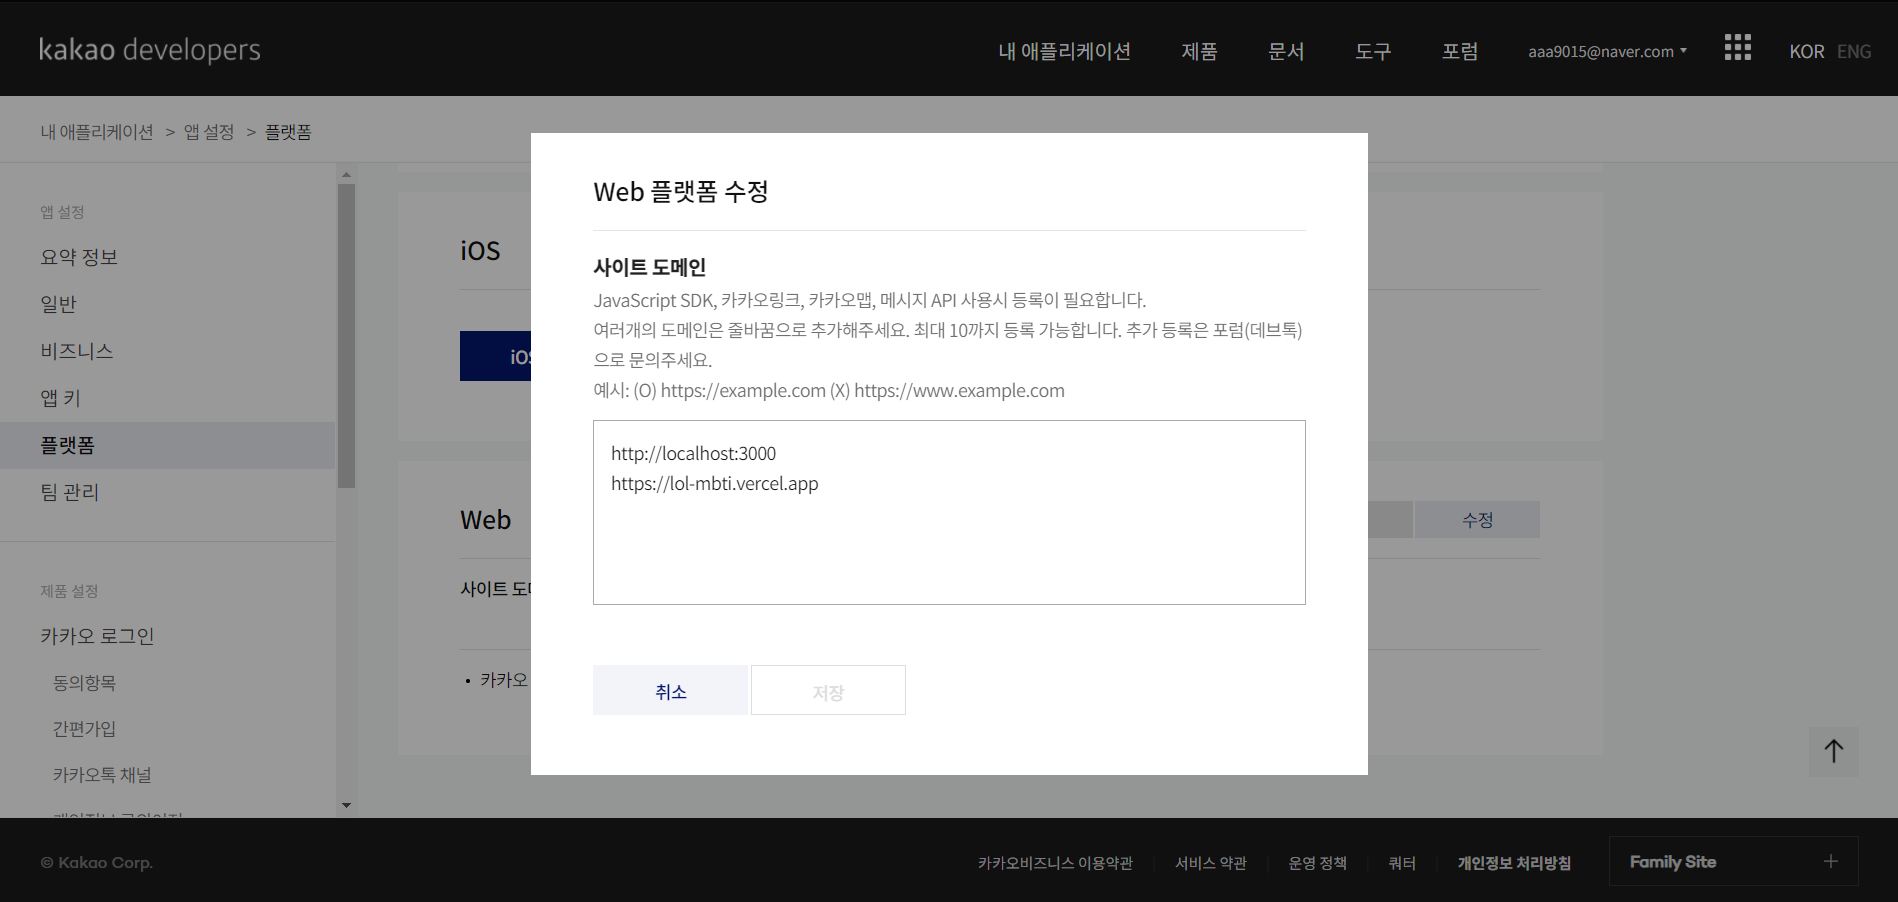The width and height of the screenshot is (1898, 902).
Task: Expand the Family Site plus icon
Action: (1830, 861)
